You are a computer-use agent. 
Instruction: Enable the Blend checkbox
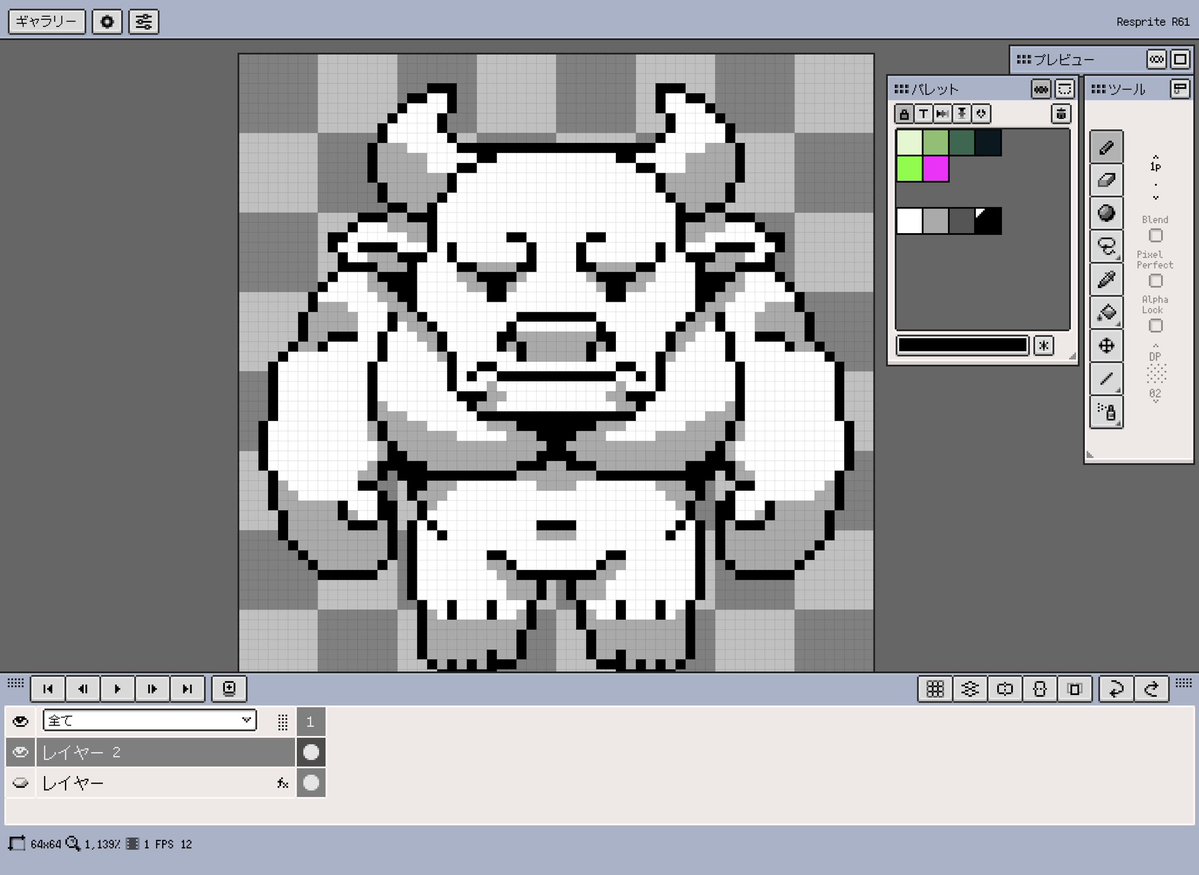(1155, 236)
